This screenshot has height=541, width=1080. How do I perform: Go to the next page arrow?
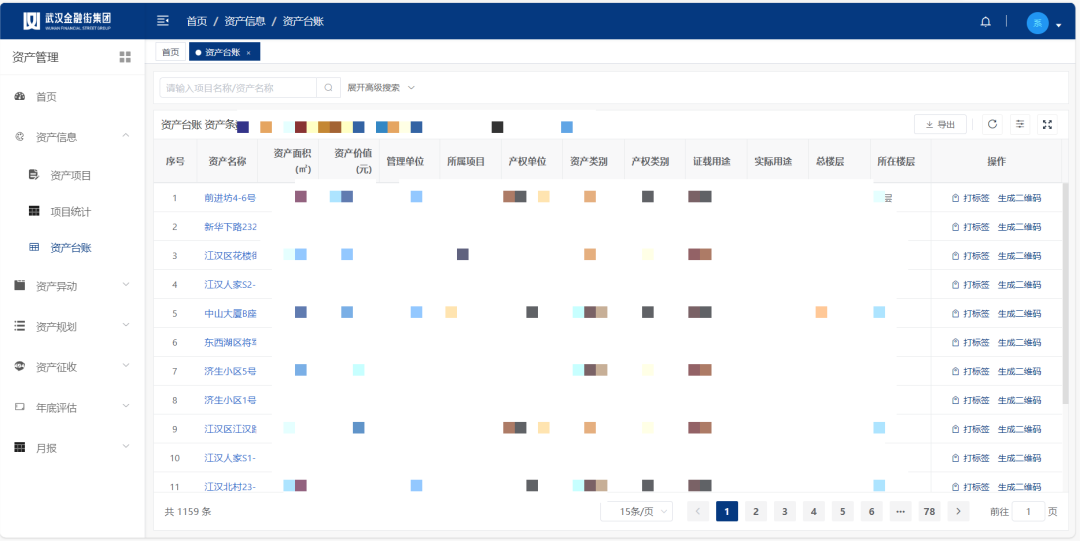[x=958, y=511]
